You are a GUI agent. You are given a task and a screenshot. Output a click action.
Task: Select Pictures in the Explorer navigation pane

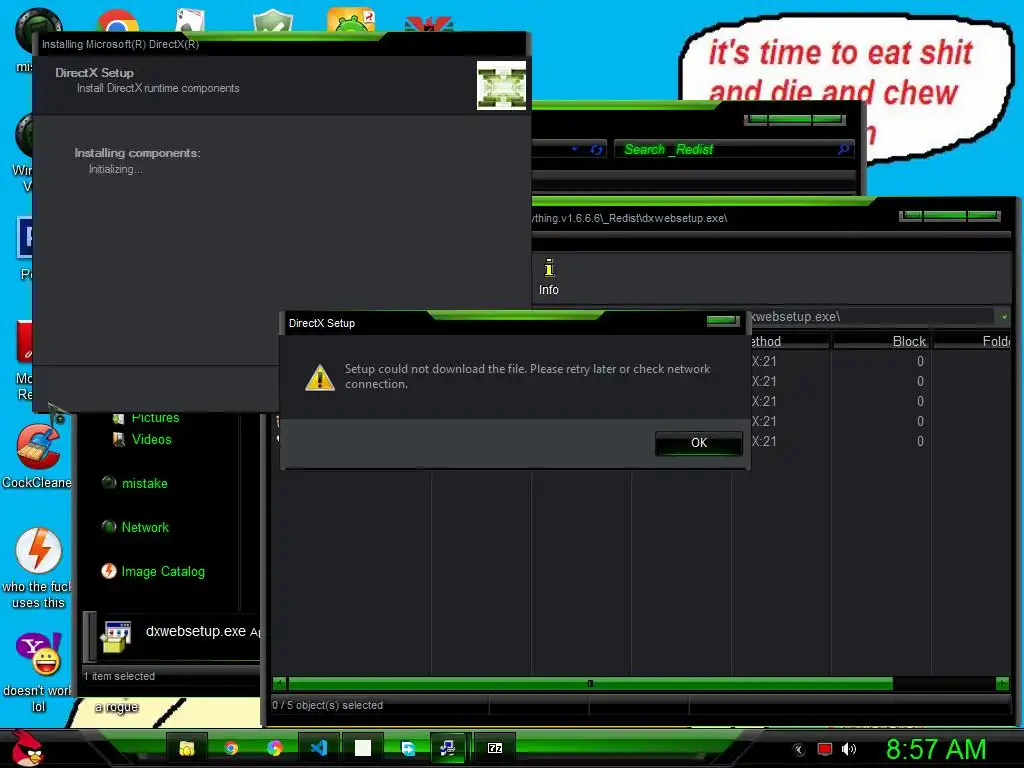(x=155, y=418)
